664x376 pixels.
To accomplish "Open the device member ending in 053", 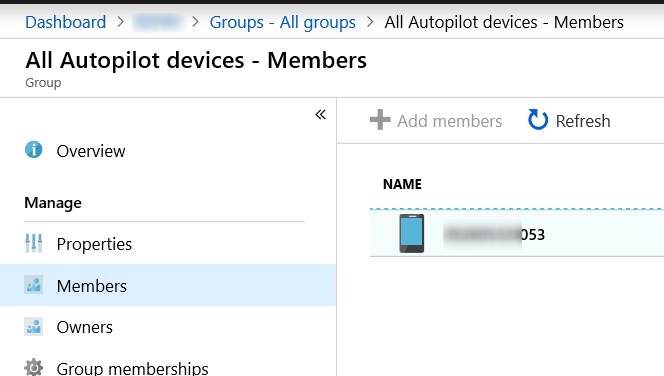I will click(494, 234).
